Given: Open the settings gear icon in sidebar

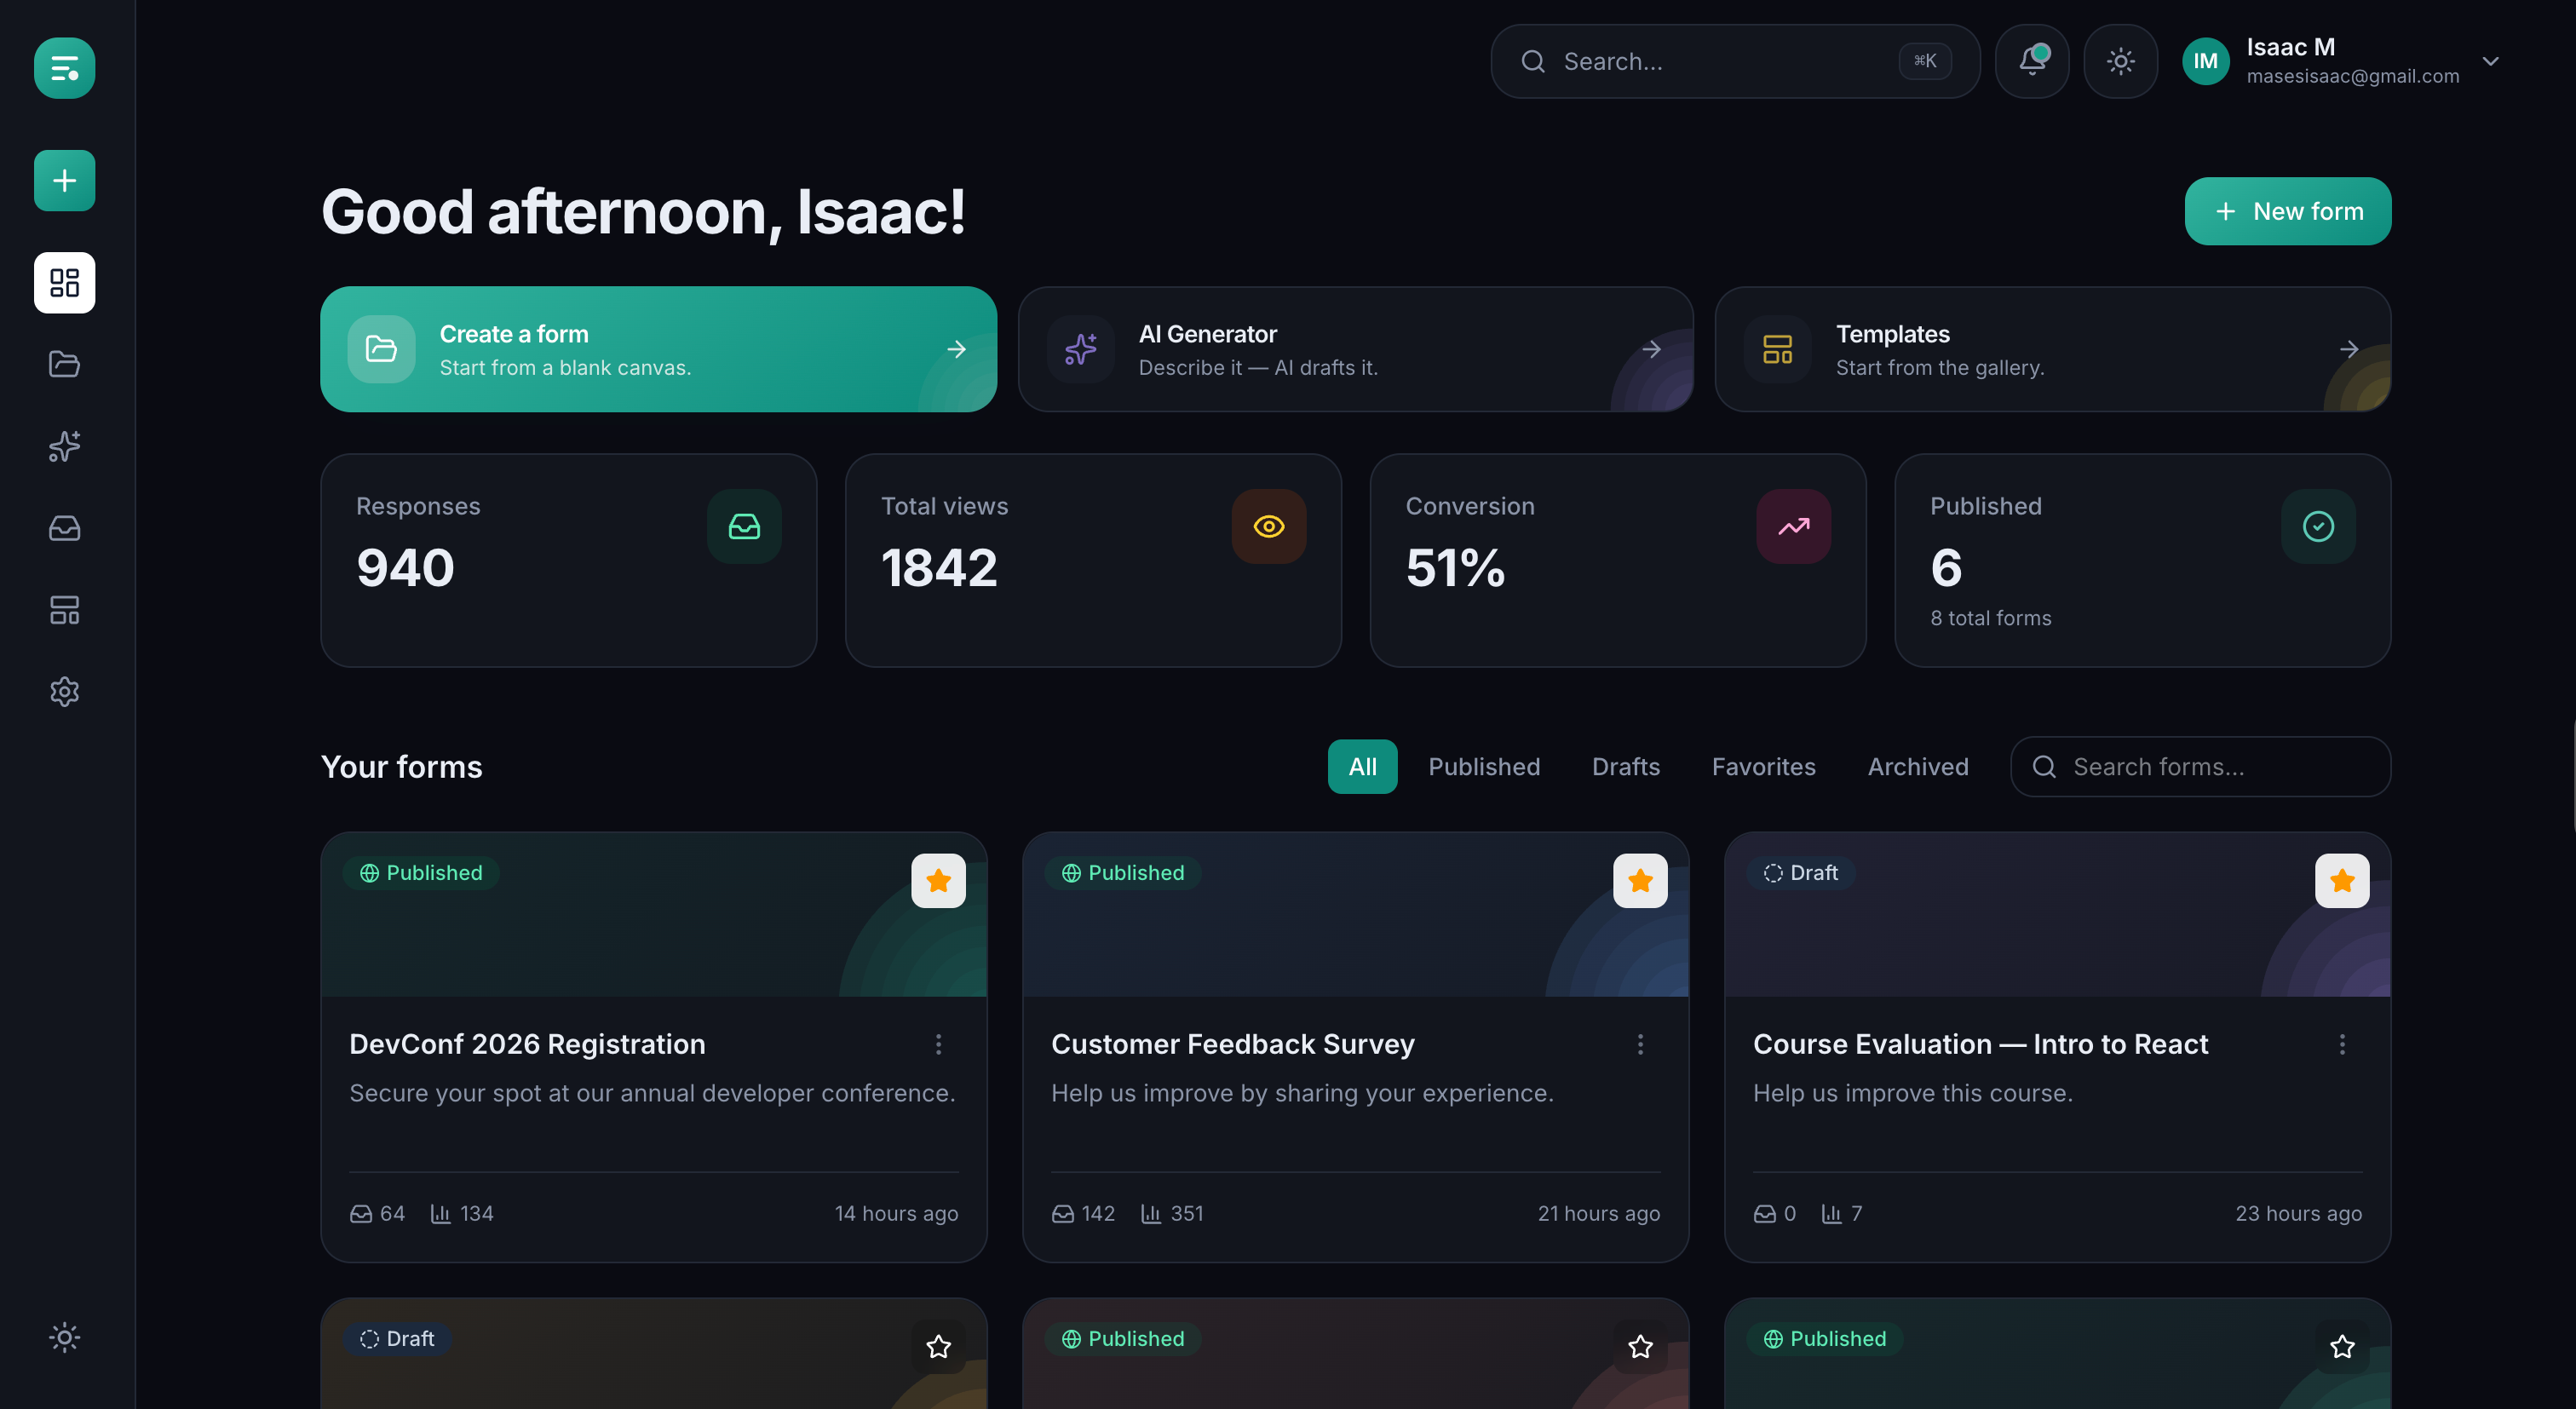Looking at the screenshot, I should tap(64, 691).
